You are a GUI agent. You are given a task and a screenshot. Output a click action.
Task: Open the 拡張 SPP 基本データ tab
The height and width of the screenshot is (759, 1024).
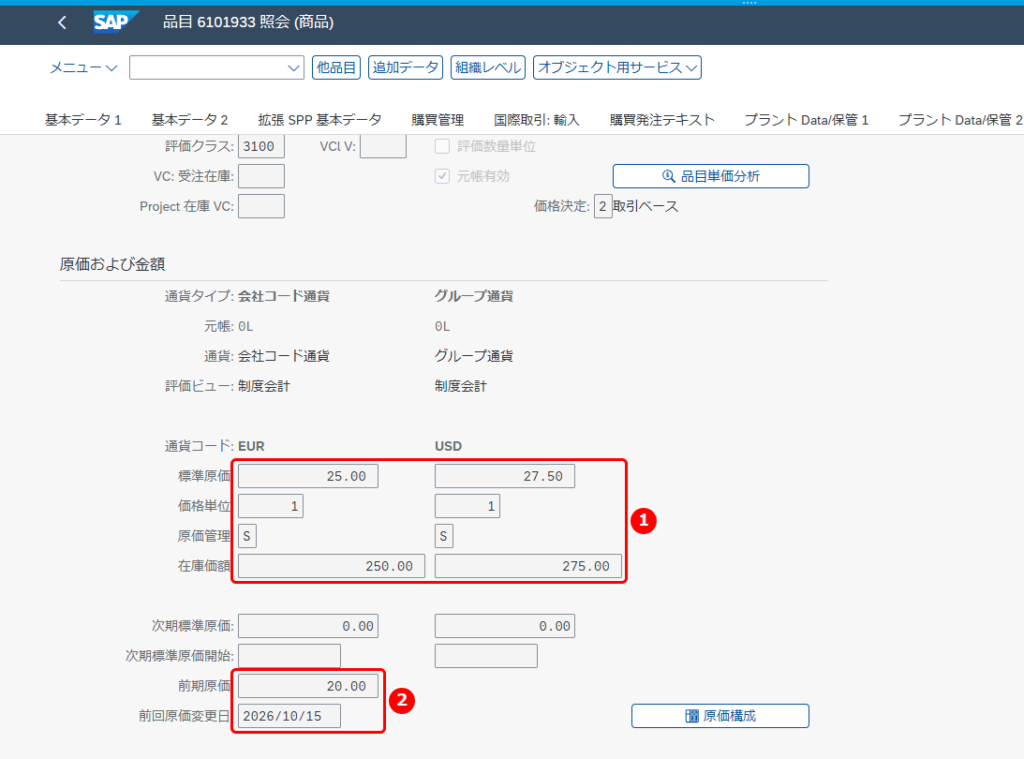click(319, 120)
